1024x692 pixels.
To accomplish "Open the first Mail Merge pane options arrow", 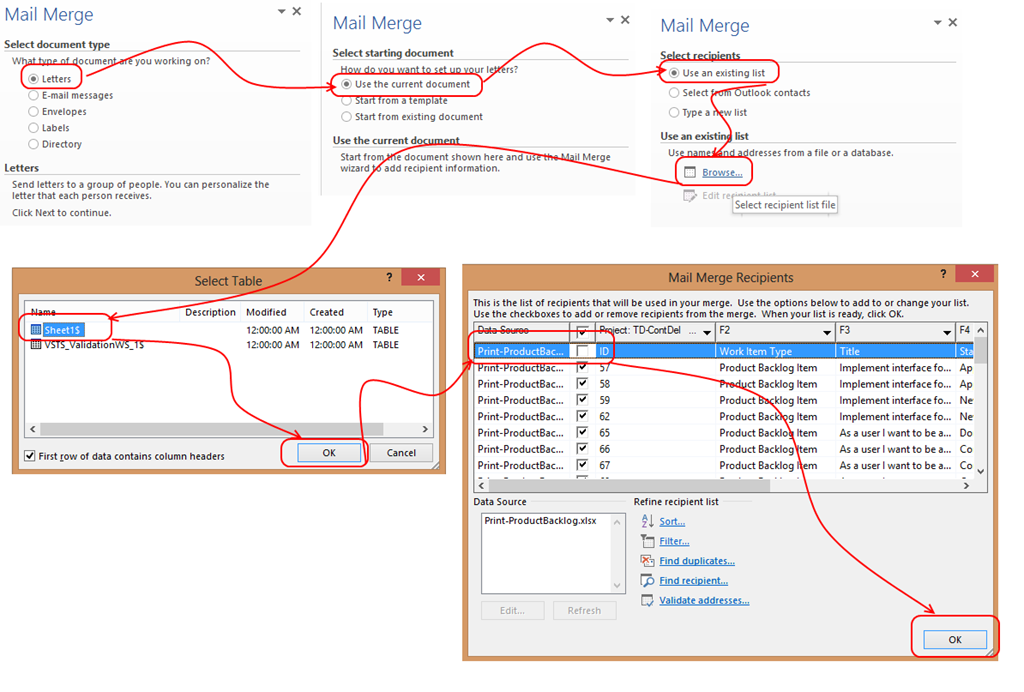I will click(x=279, y=11).
